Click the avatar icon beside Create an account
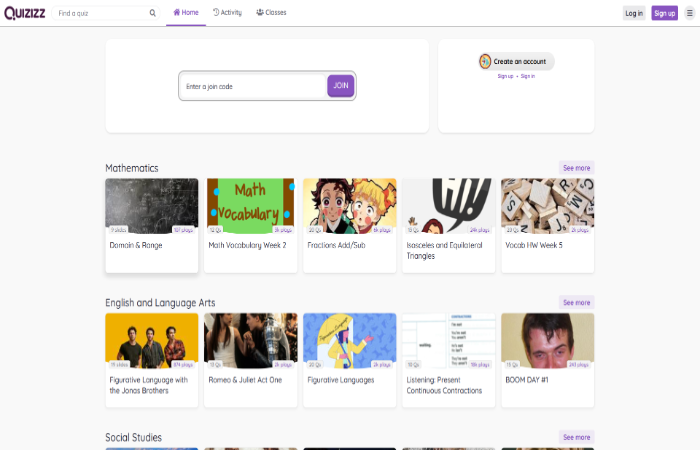The image size is (700, 450). pos(485,61)
